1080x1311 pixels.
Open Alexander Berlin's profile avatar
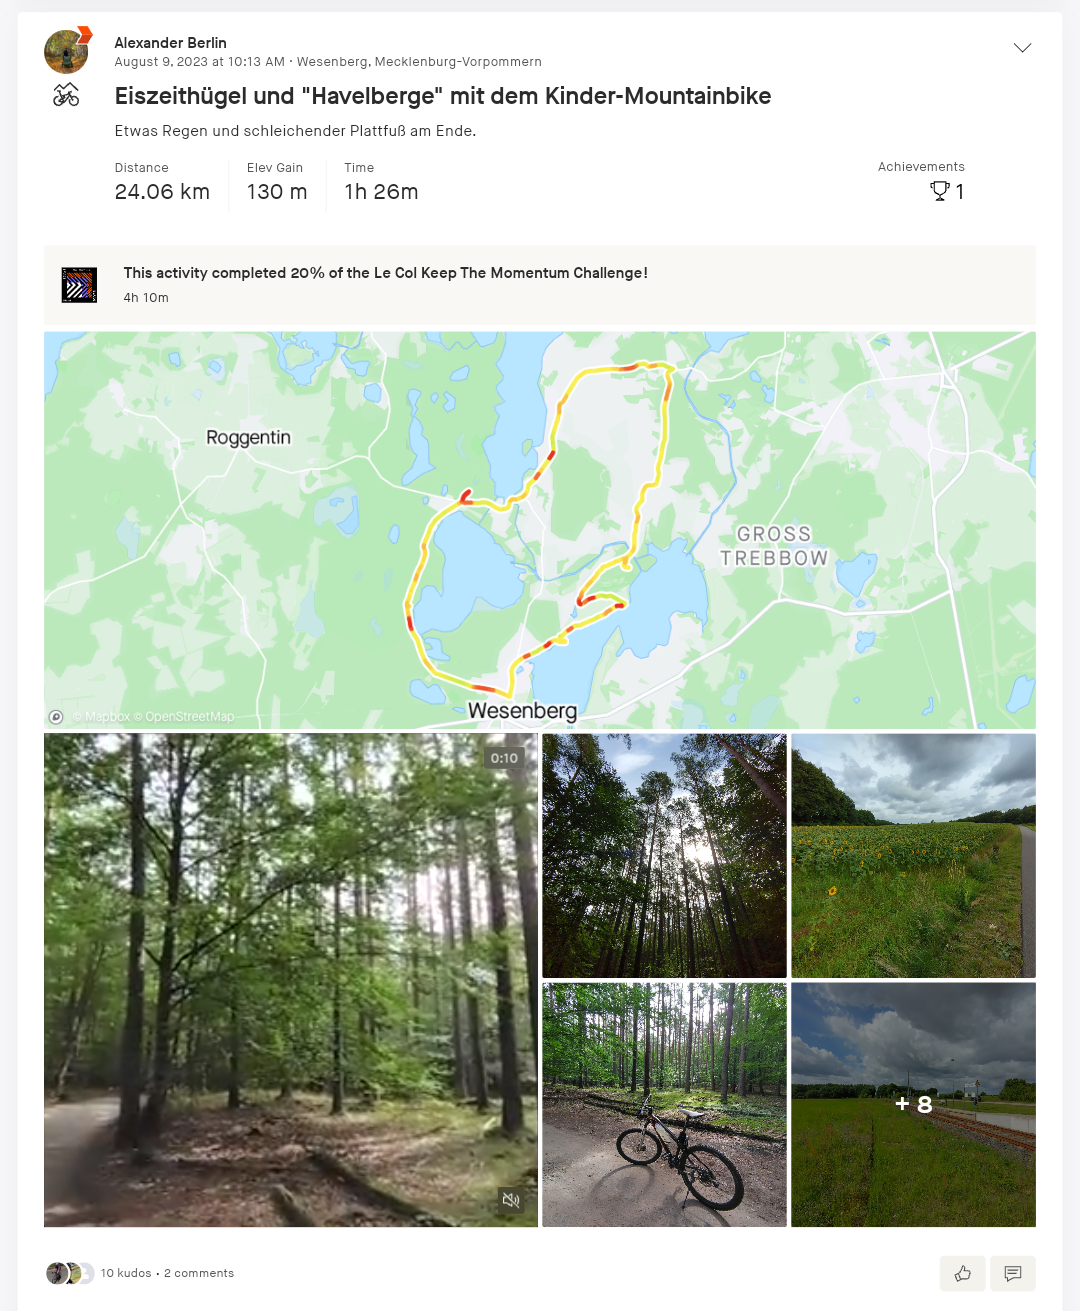(66, 52)
